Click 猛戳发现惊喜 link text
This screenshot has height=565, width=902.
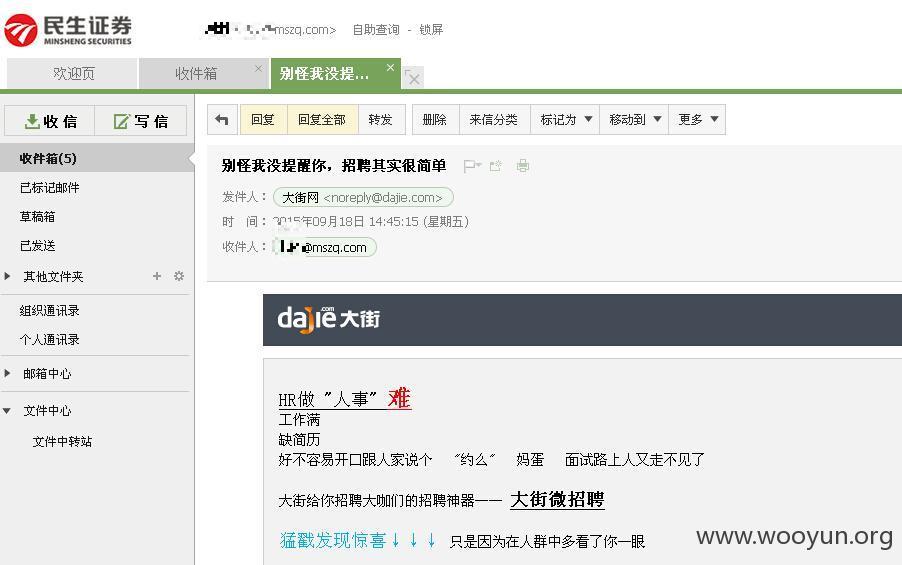333,540
